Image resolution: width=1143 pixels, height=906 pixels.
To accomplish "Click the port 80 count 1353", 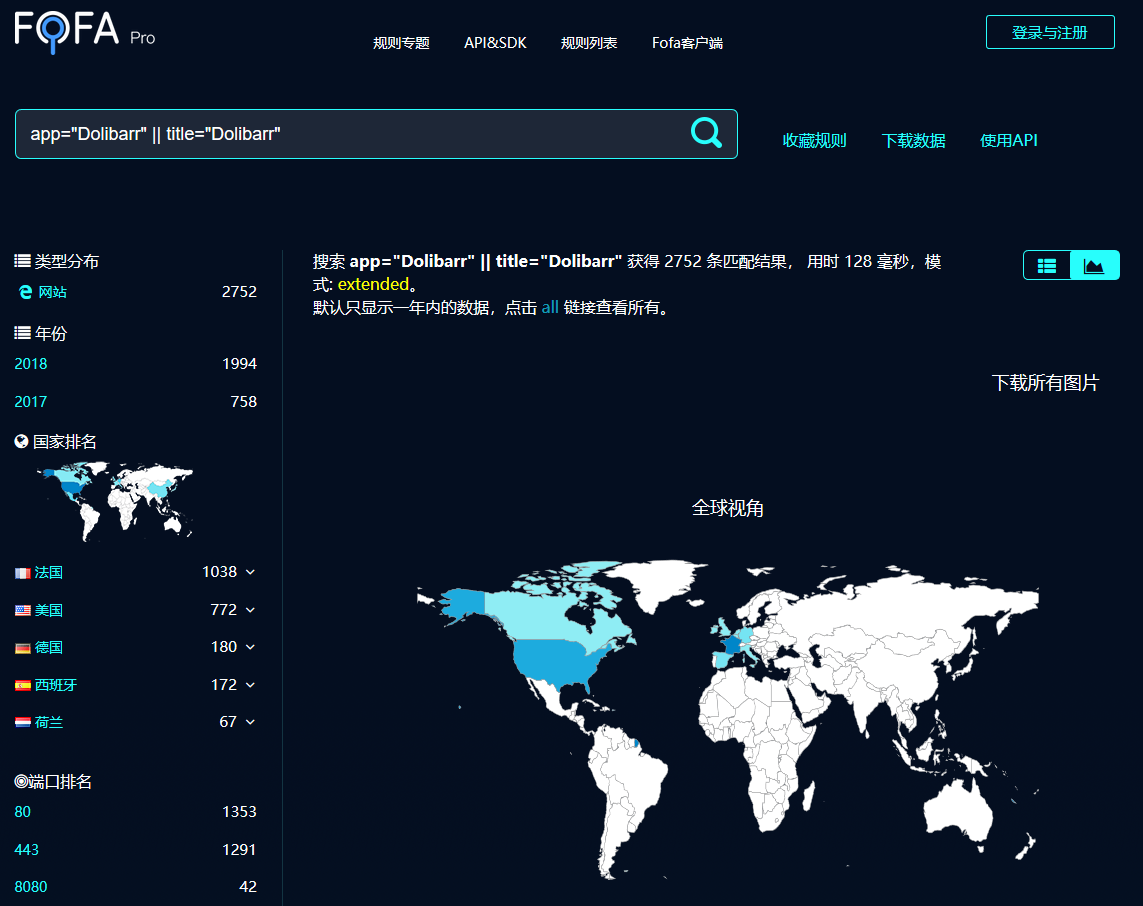I will [x=239, y=812].
